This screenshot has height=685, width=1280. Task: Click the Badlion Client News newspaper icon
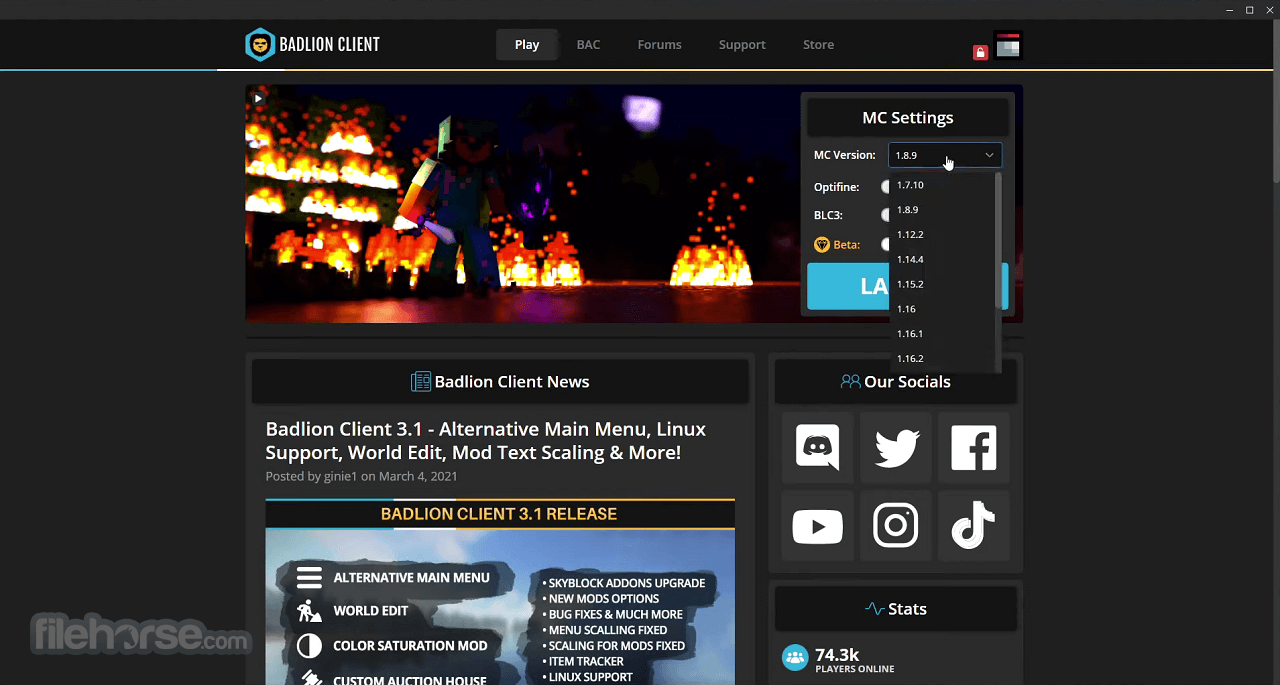tap(421, 381)
